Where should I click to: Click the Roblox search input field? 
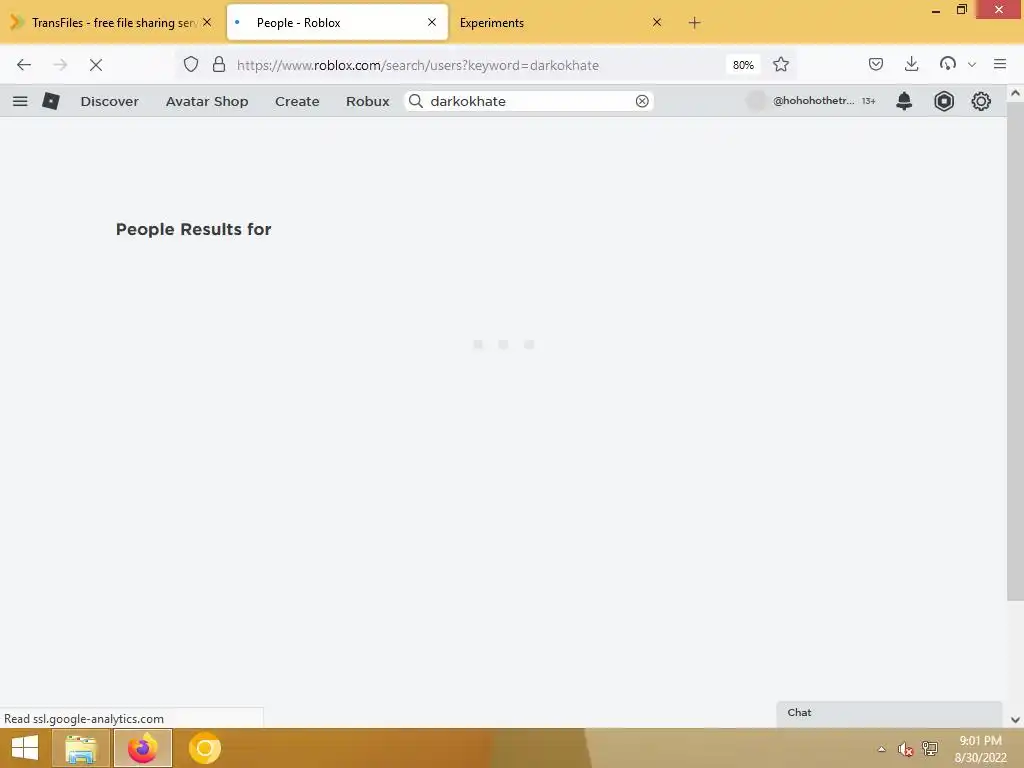tap(529, 101)
